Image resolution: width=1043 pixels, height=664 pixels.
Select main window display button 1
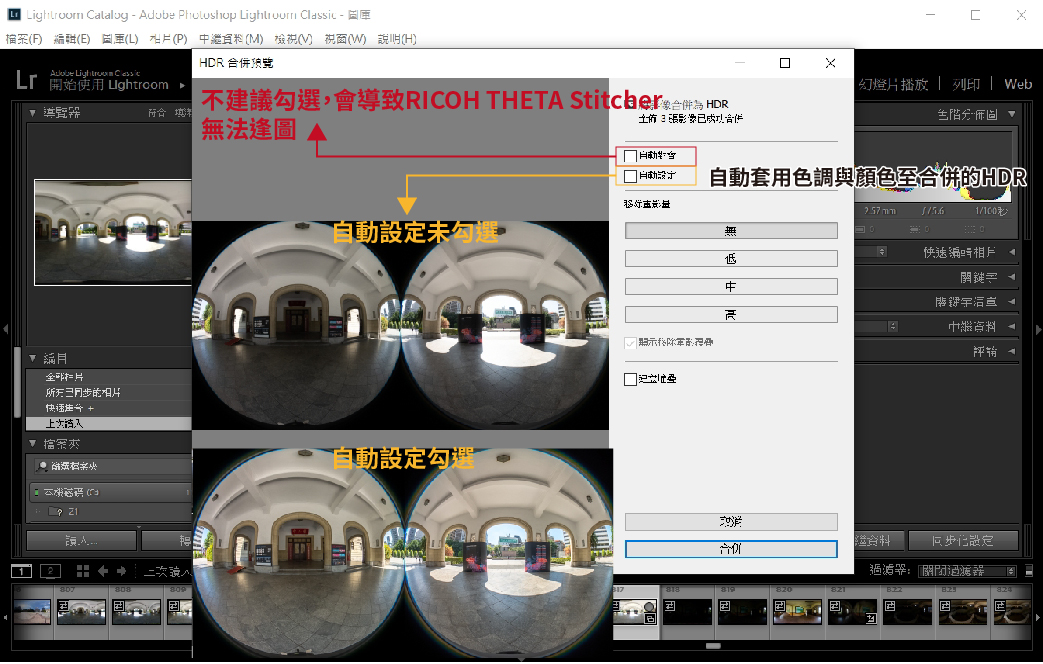[x=22, y=571]
